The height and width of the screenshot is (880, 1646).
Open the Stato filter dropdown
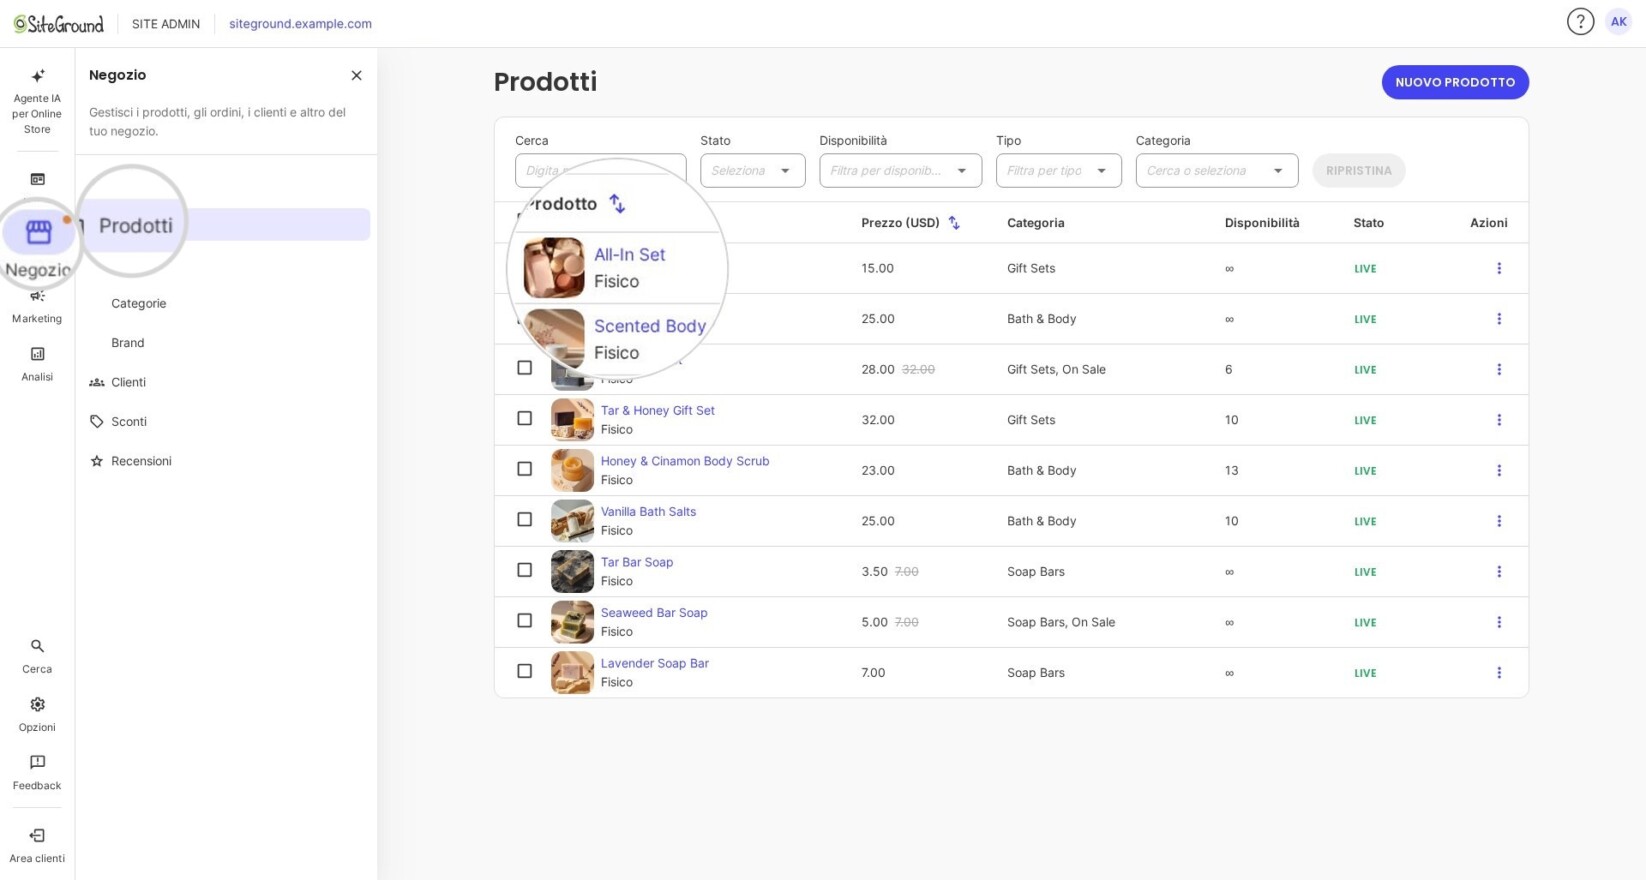tap(752, 171)
